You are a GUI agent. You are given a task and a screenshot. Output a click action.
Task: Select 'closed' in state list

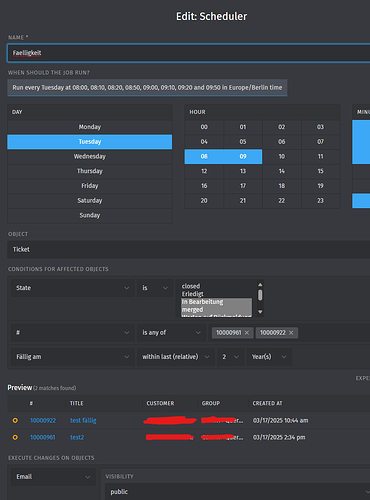[x=216, y=286]
